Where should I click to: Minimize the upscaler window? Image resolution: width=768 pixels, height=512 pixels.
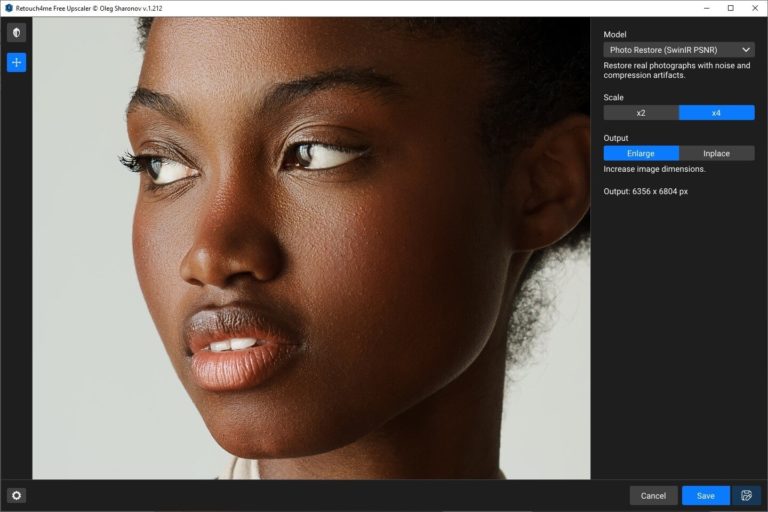pos(707,8)
